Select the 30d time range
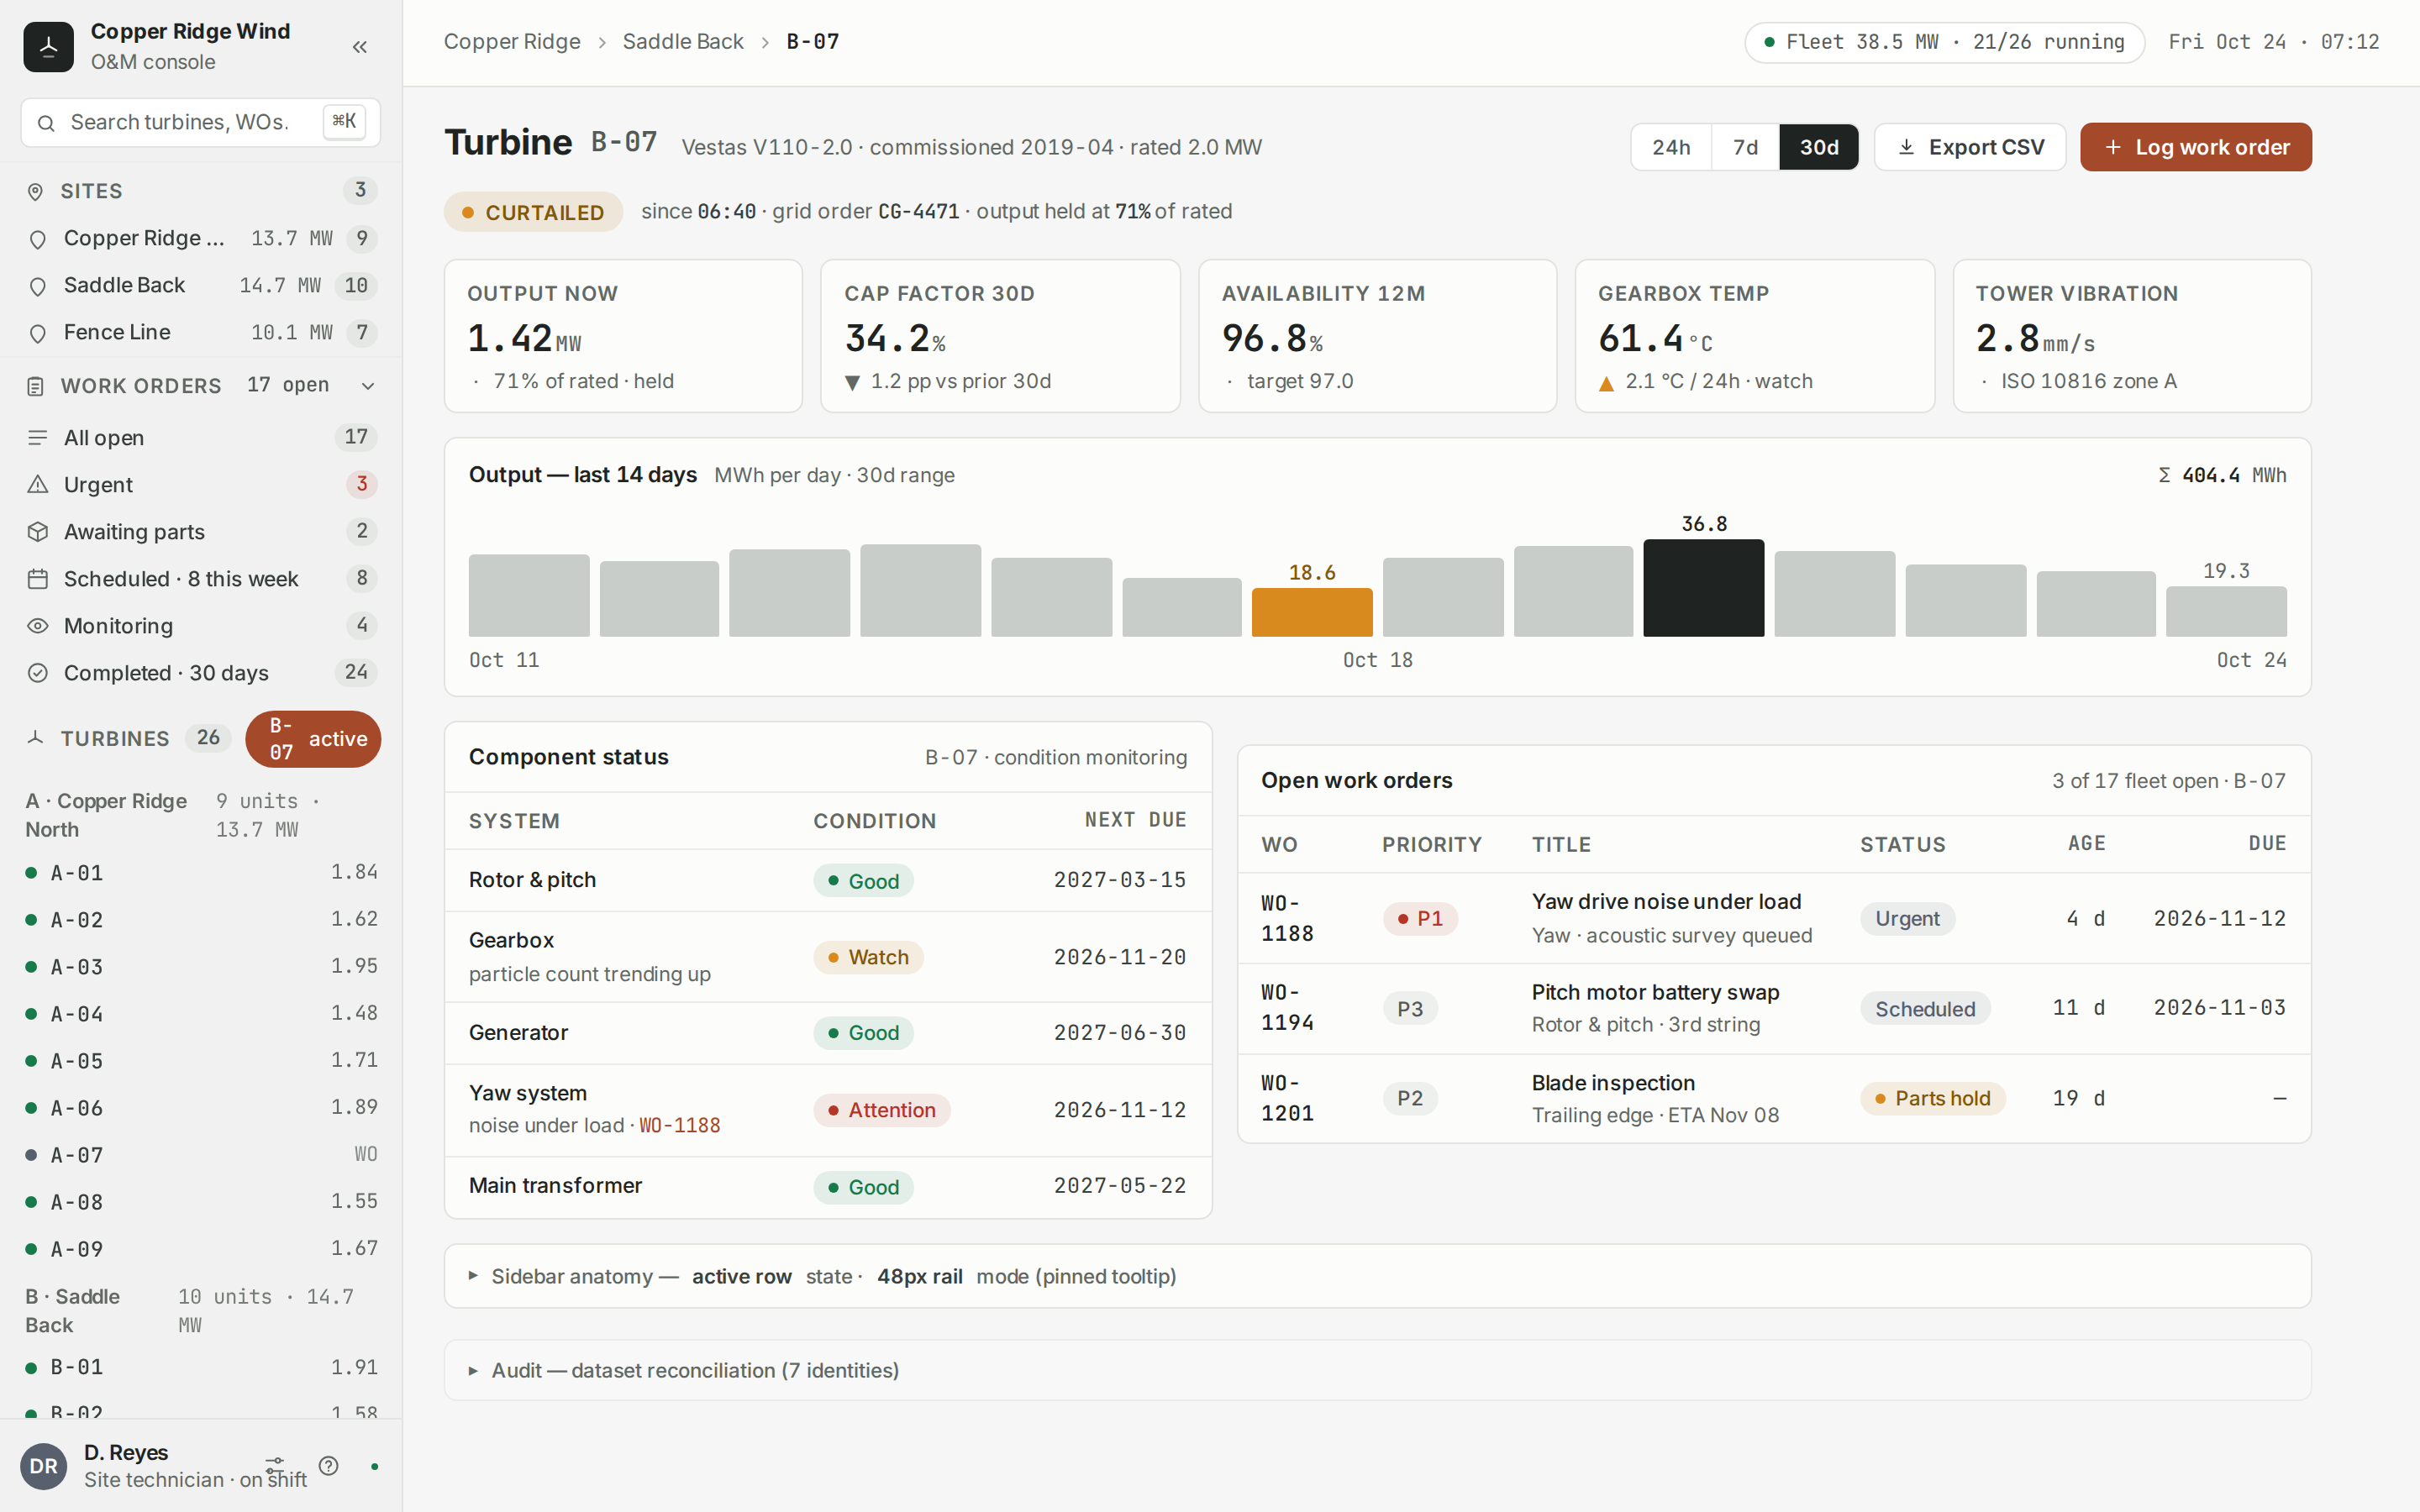2420x1512 pixels. (x=1819, y=147)
